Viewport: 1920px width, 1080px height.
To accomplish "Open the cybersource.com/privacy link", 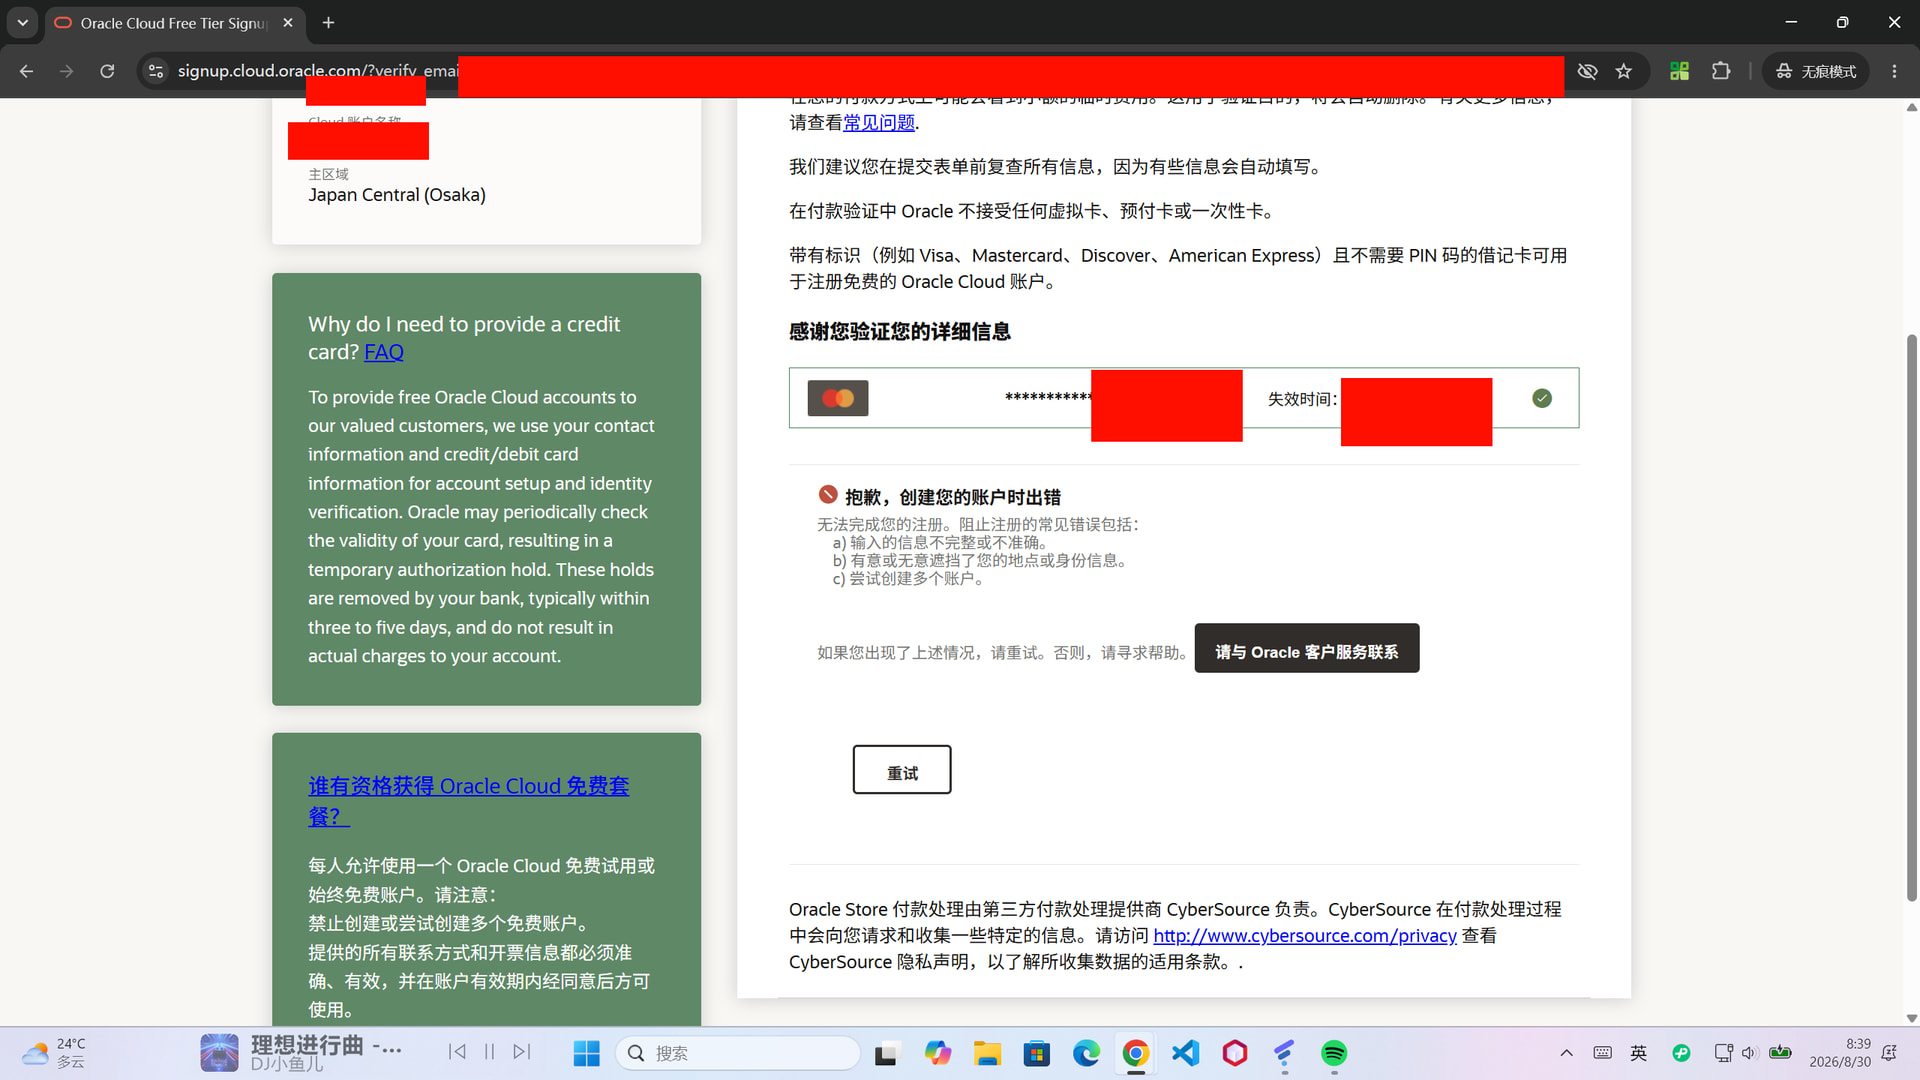I will click(1305, 936).
